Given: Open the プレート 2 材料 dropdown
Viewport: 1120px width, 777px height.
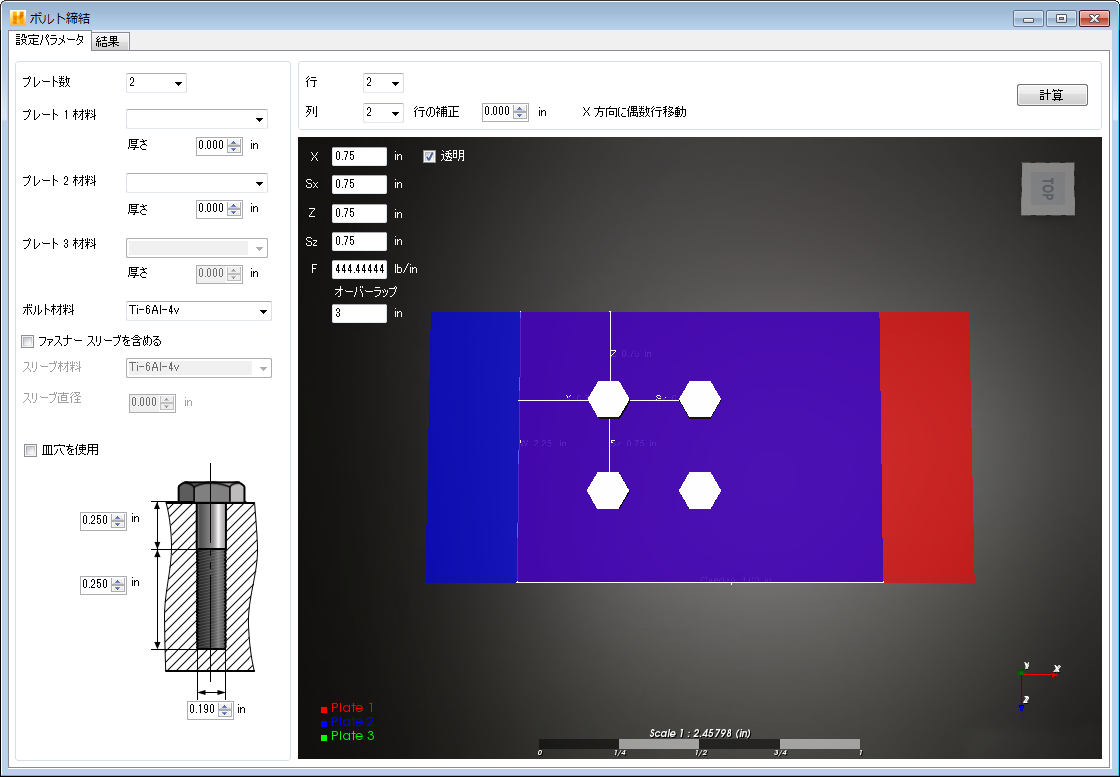Looking at the screenshot, I should [196, 183].
